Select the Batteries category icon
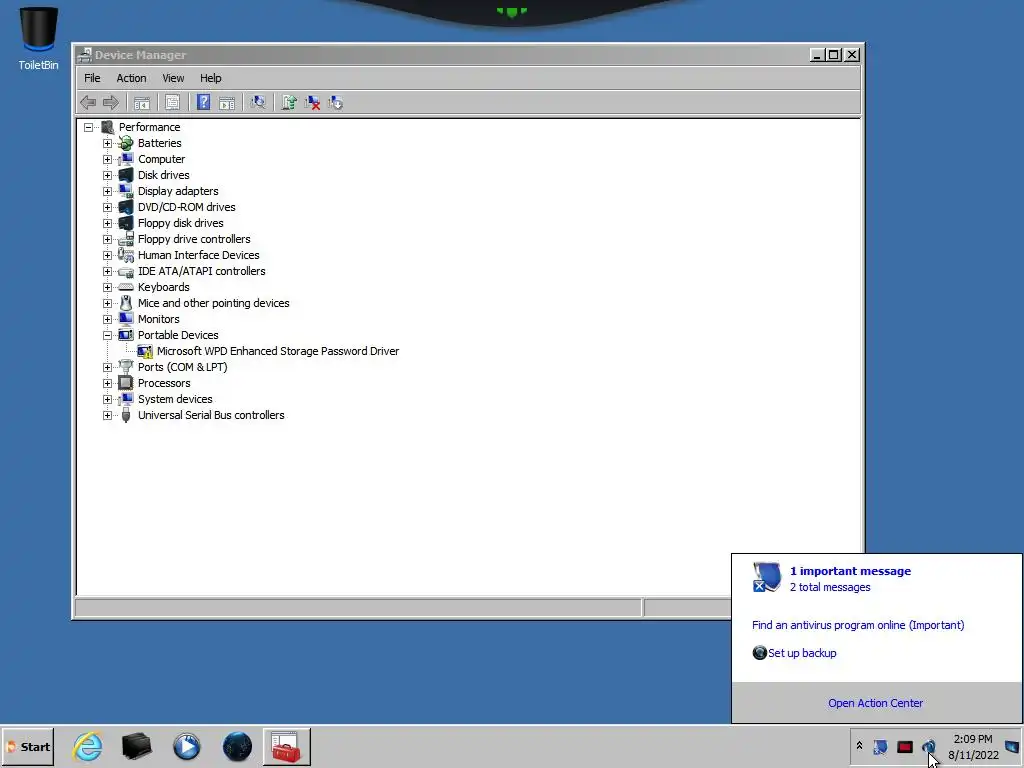 point(126,143)
